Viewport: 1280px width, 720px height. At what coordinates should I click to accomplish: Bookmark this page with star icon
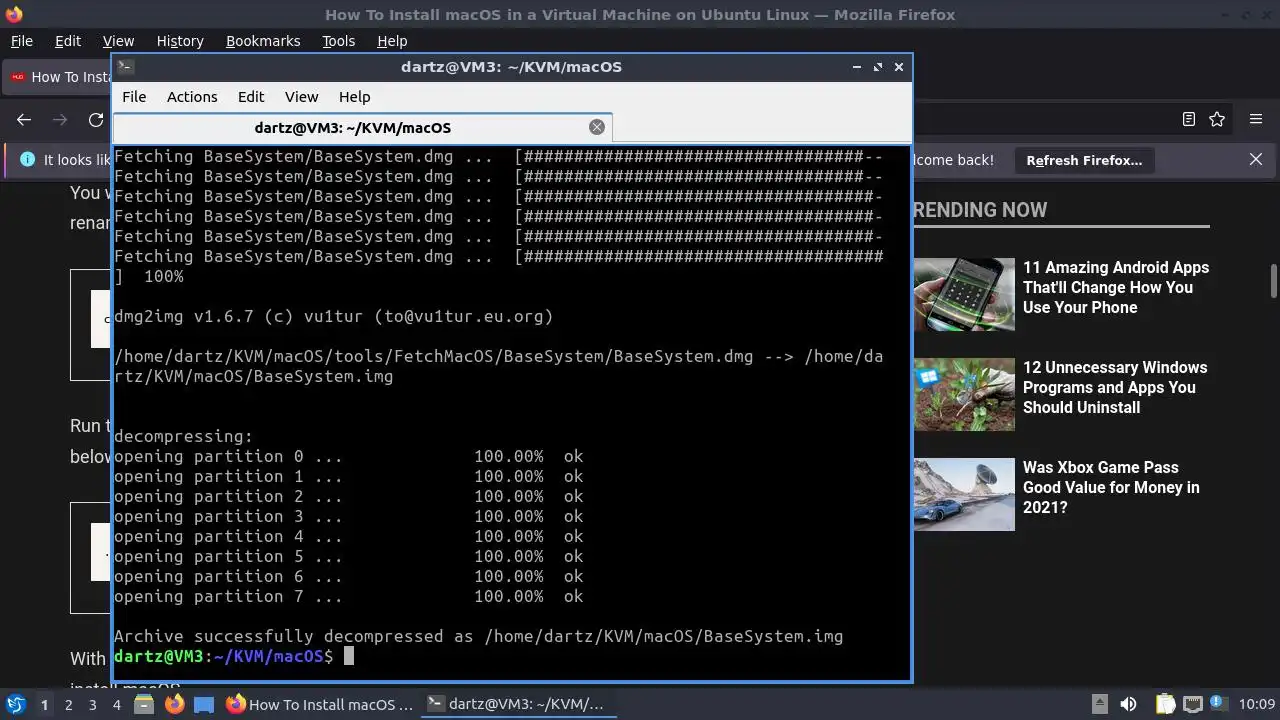1217,119
